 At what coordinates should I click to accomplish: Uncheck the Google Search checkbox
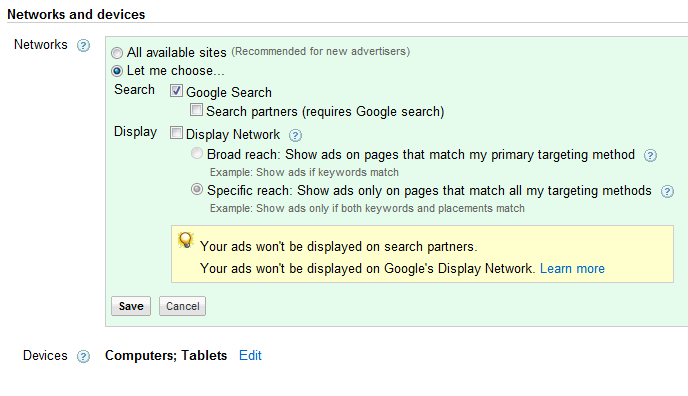(x=176, y=91)
